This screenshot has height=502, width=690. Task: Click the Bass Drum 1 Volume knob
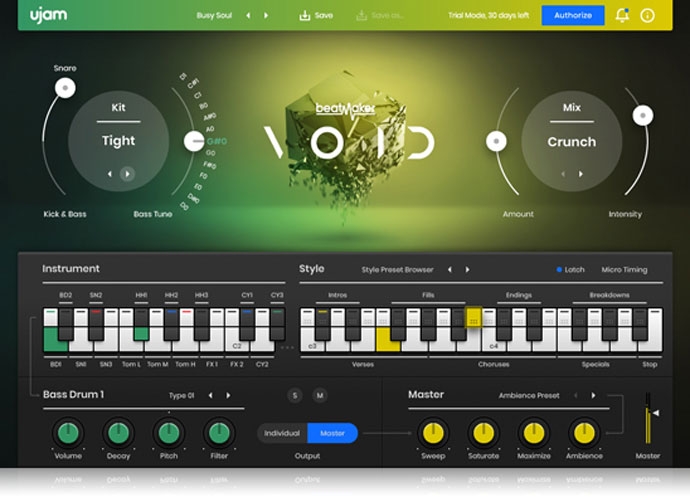[67, 433]
